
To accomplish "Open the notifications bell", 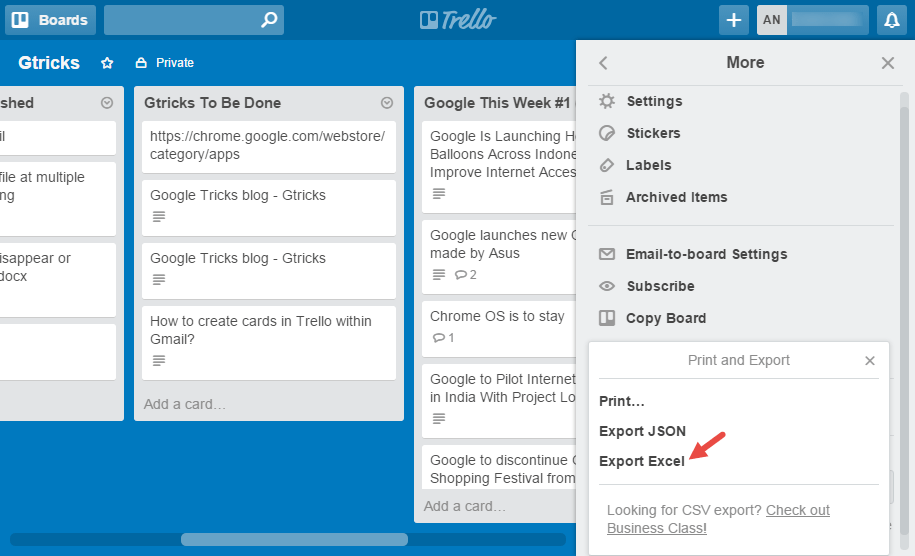I will pos(892,20).
